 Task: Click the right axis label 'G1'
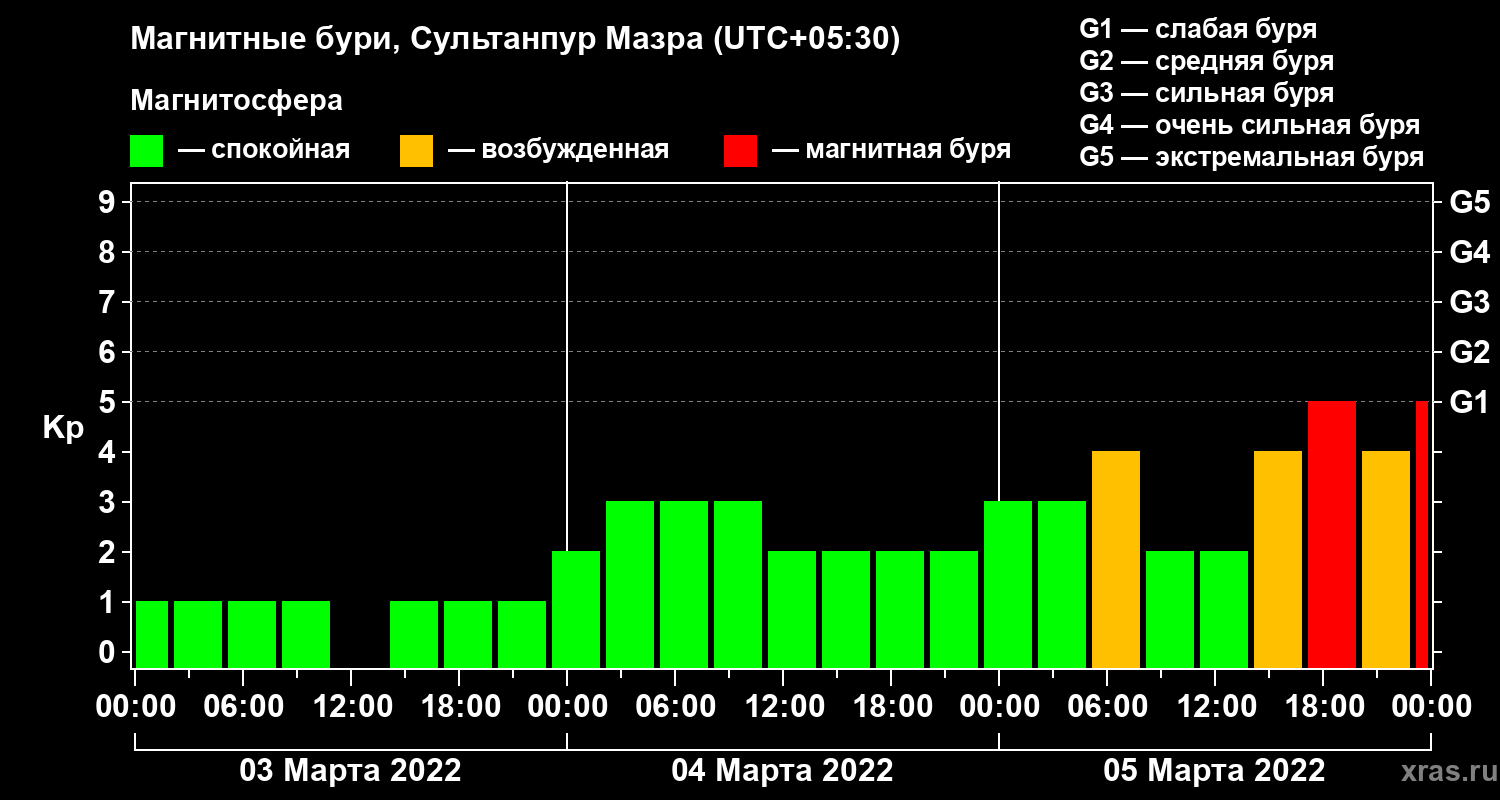tap(1470, 402)
